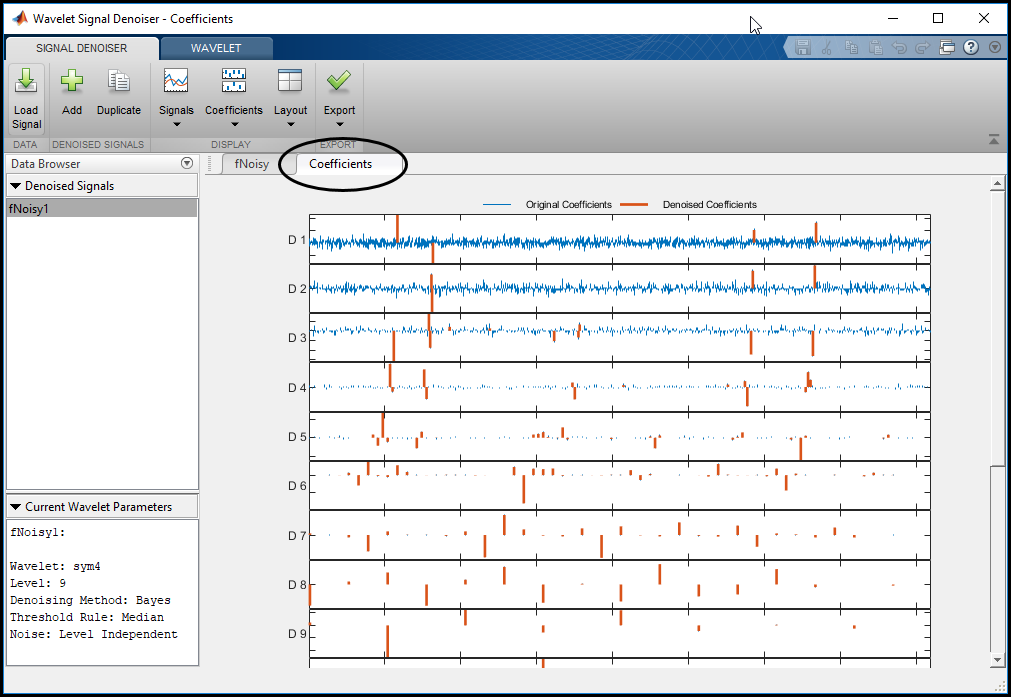Click the help question mark icon
Viewport: 1011px width, 697px height.
(971, 47)
